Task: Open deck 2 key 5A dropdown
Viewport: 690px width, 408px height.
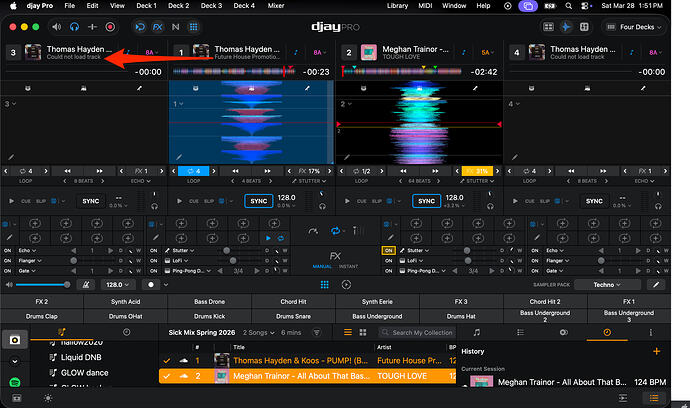Action: click(487, 52)
